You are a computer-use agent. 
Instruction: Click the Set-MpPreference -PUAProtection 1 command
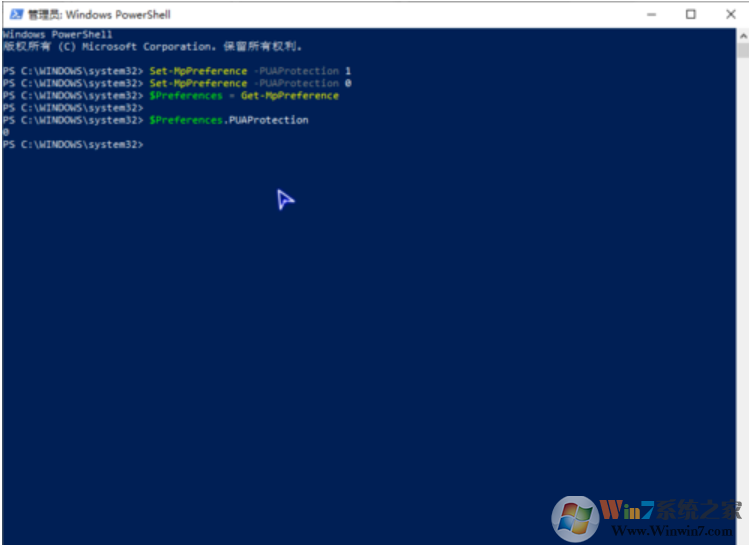[250, 71]
